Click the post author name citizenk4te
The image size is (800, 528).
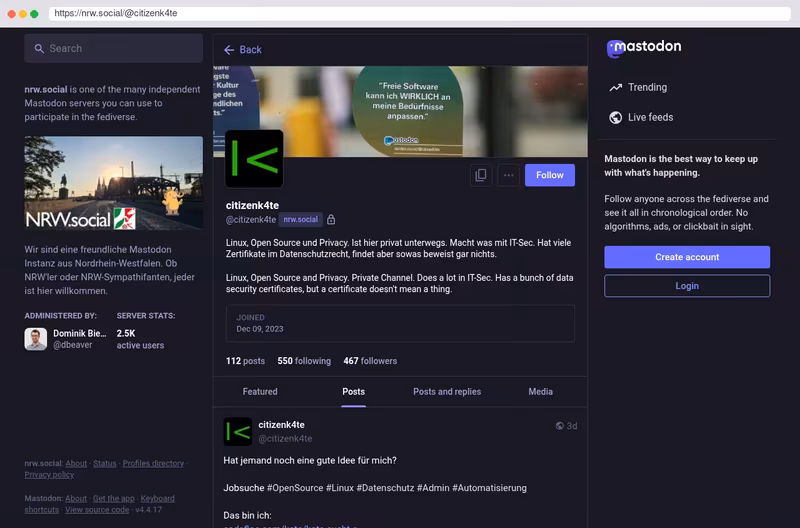(x=281, y=424)
